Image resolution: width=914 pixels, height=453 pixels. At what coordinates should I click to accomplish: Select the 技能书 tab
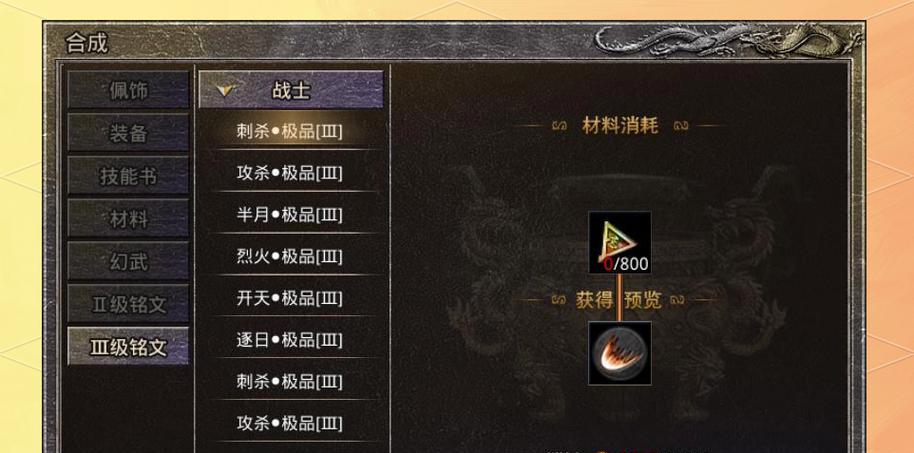[128, 175]
